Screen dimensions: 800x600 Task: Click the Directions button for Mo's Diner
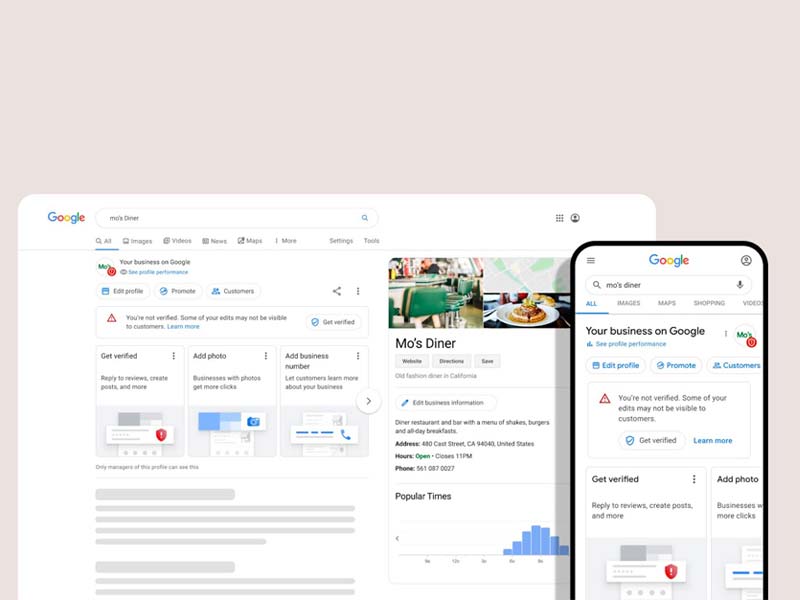coord(452,361)
